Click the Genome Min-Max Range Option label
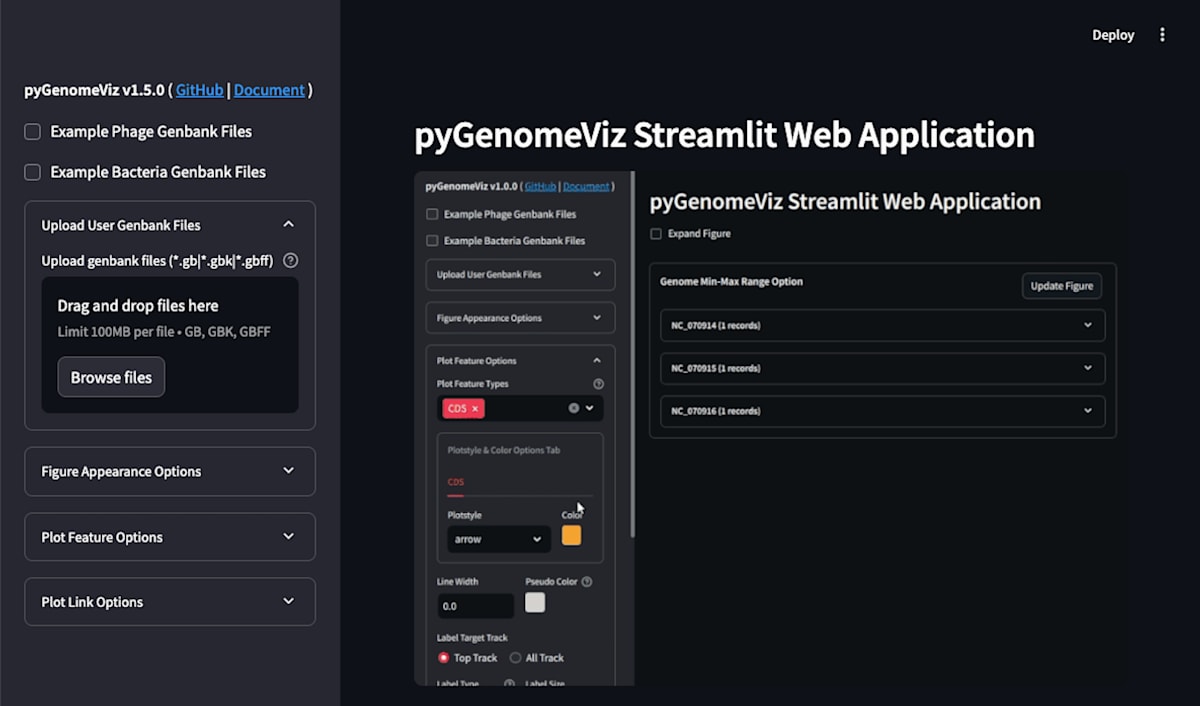This screenshot has width=1200, height=706. click(x=731, y=282)
